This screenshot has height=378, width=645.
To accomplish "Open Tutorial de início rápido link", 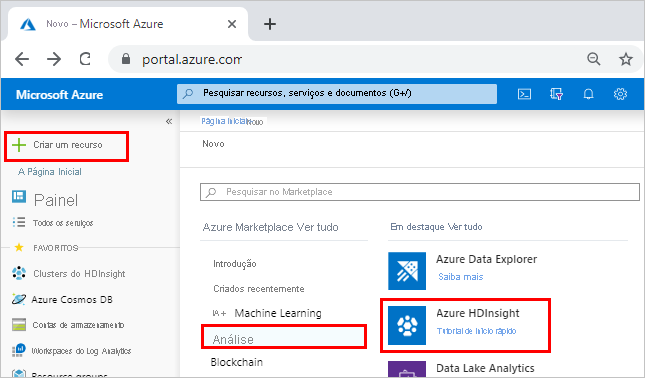I will tap(476, 331).
